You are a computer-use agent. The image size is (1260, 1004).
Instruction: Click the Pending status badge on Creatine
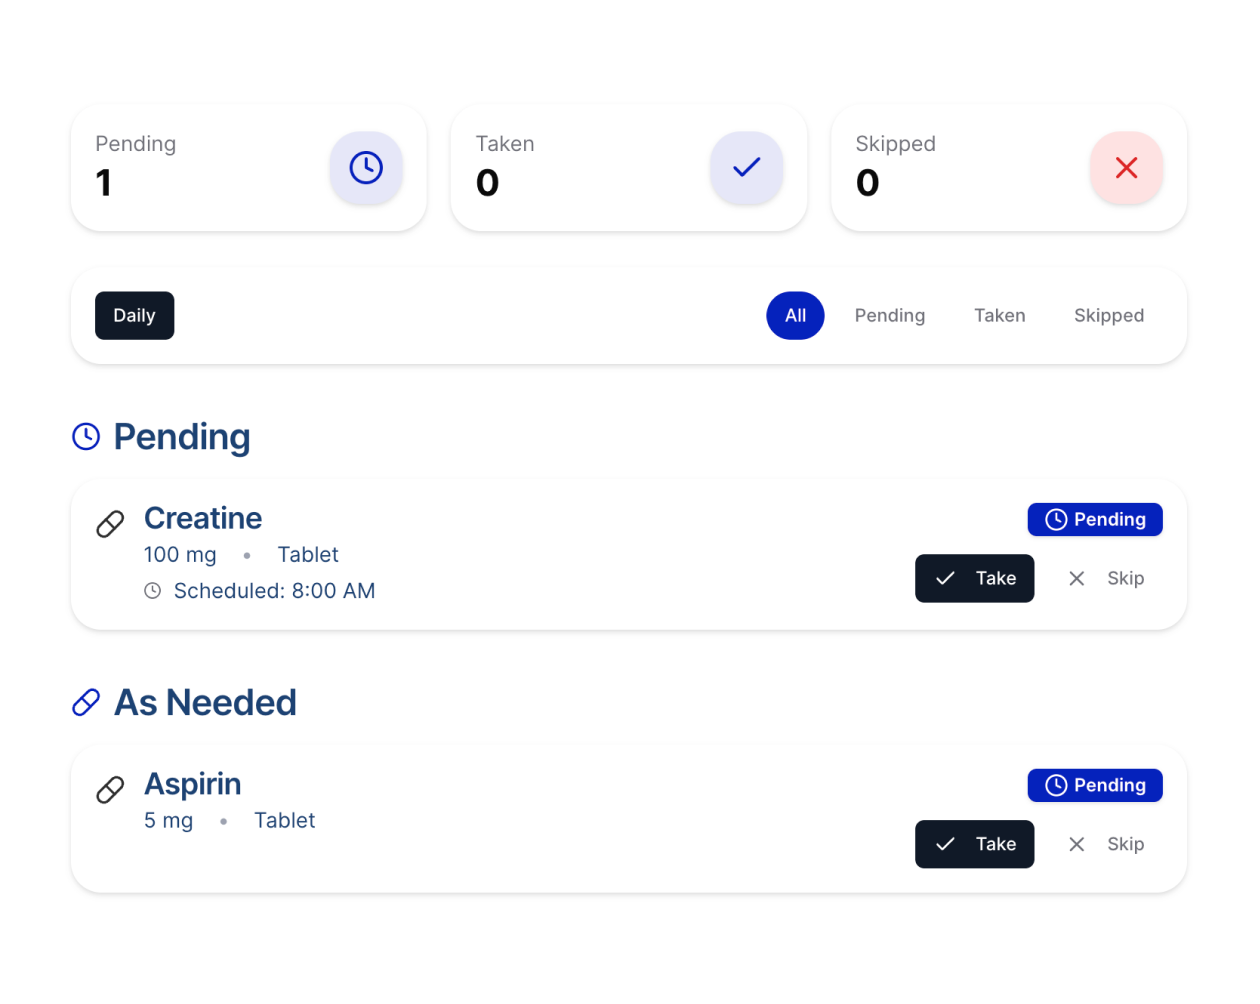click(1095, 520)
